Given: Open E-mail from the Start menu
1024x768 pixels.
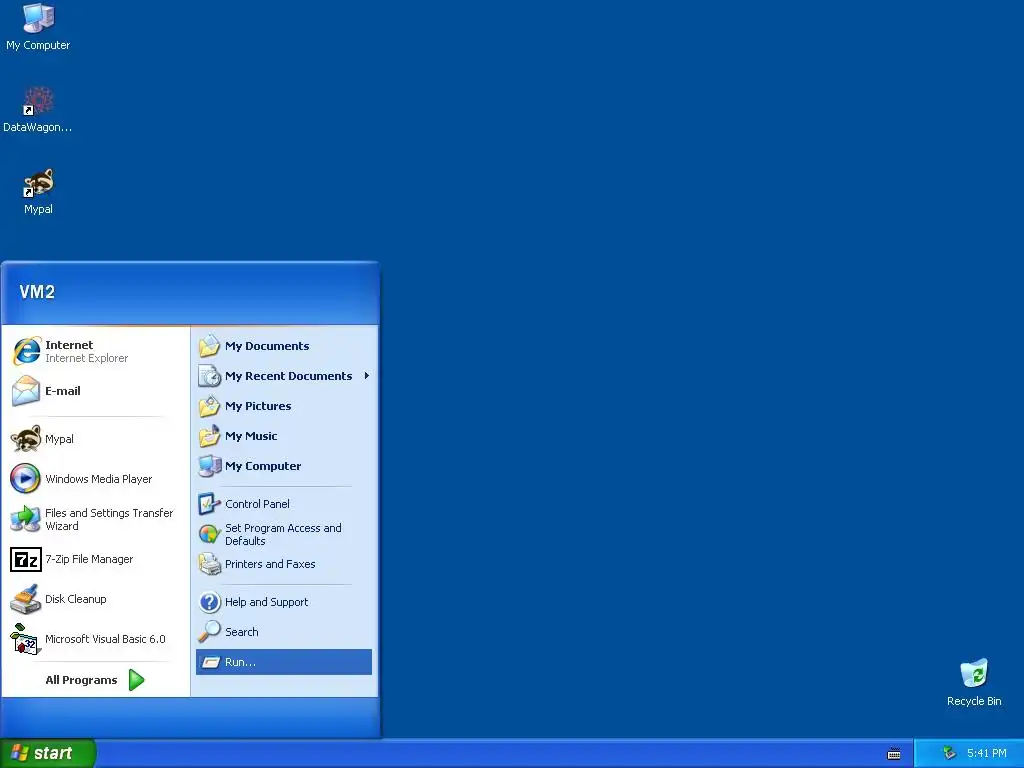Looking at the screenshot, I should point(95,391).
